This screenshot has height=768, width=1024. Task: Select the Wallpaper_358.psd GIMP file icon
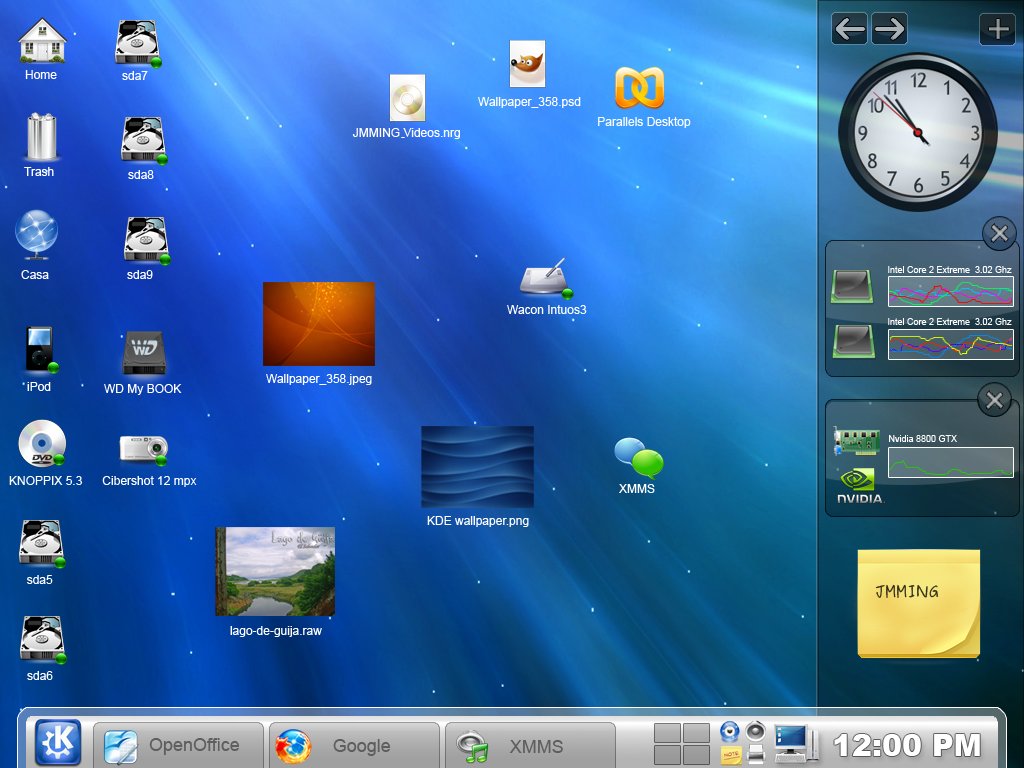(x=527, y=64)
